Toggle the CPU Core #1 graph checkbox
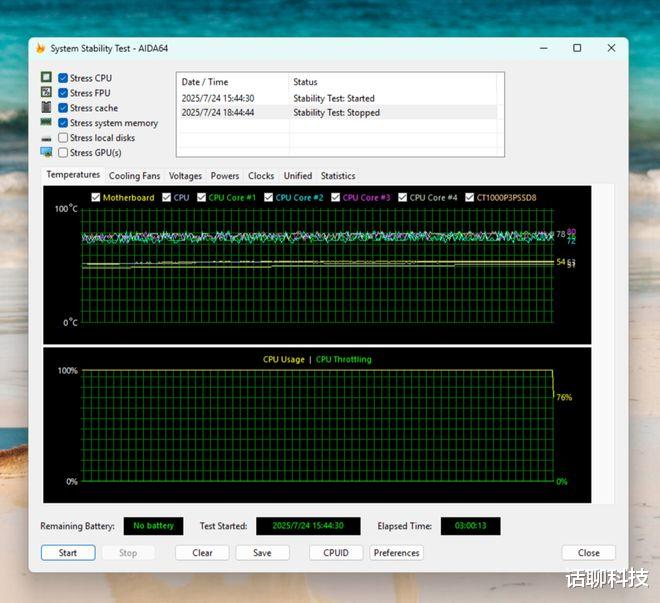The height and width of the screenshot is (603, 660). coord(202,197)
